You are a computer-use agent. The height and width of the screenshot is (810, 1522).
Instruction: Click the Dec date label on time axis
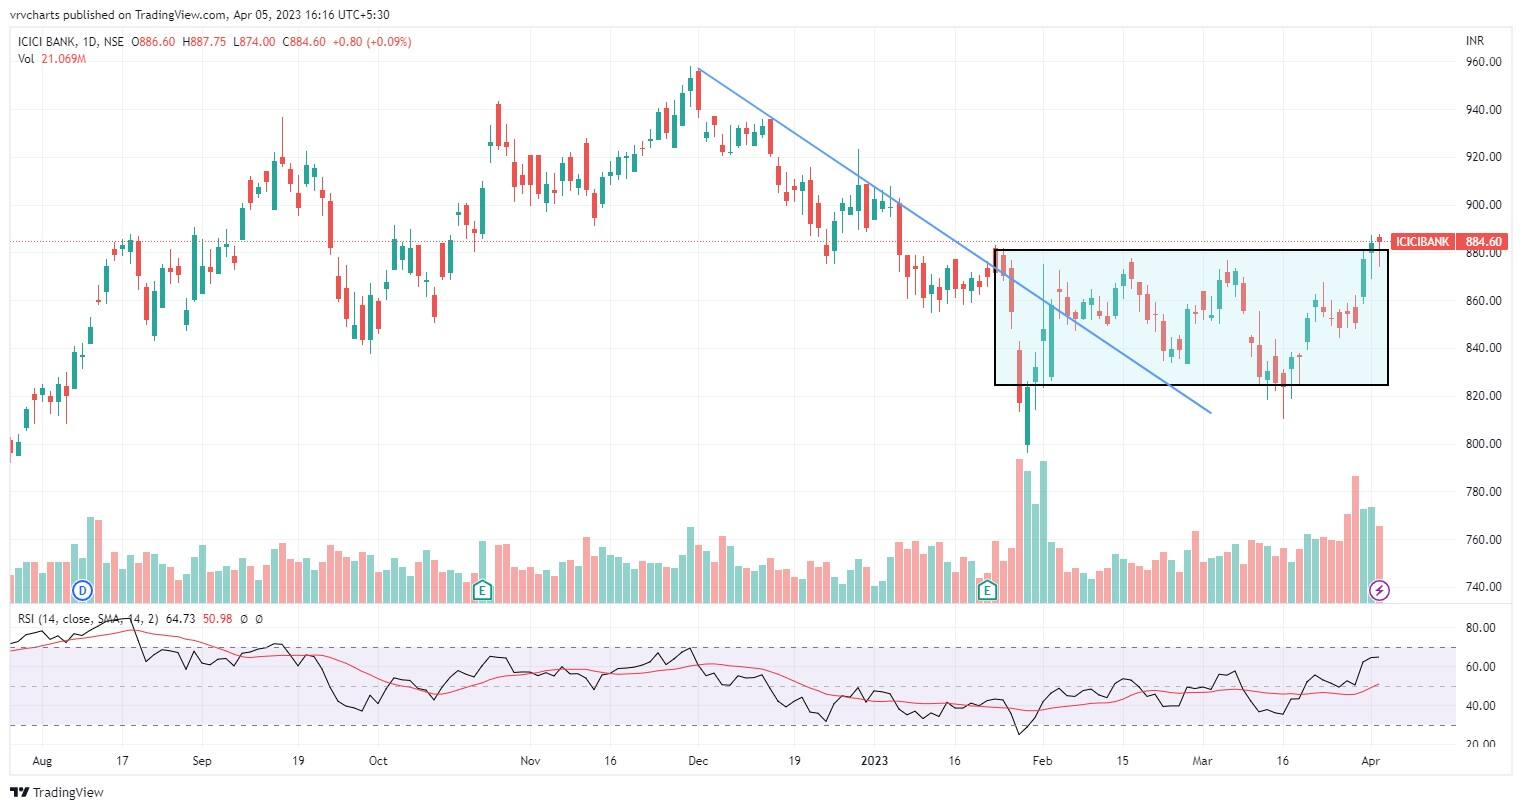click(698, 761)
